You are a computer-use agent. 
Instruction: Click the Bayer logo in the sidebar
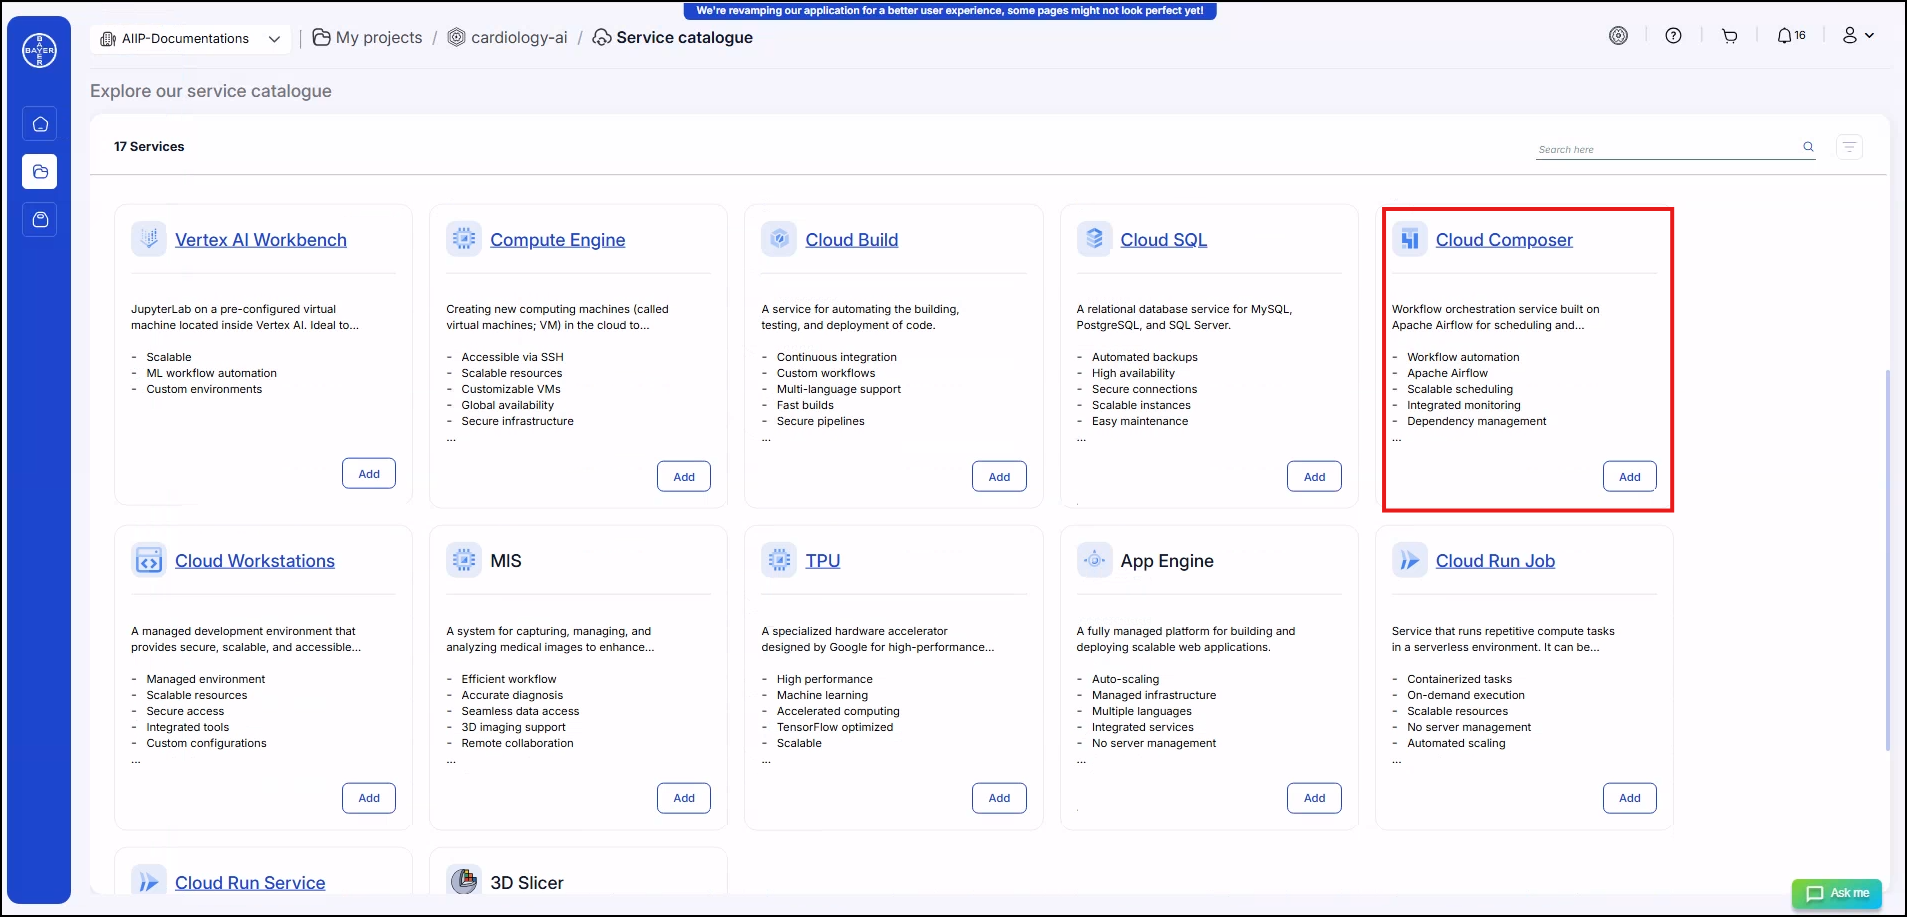pos(40,50)
